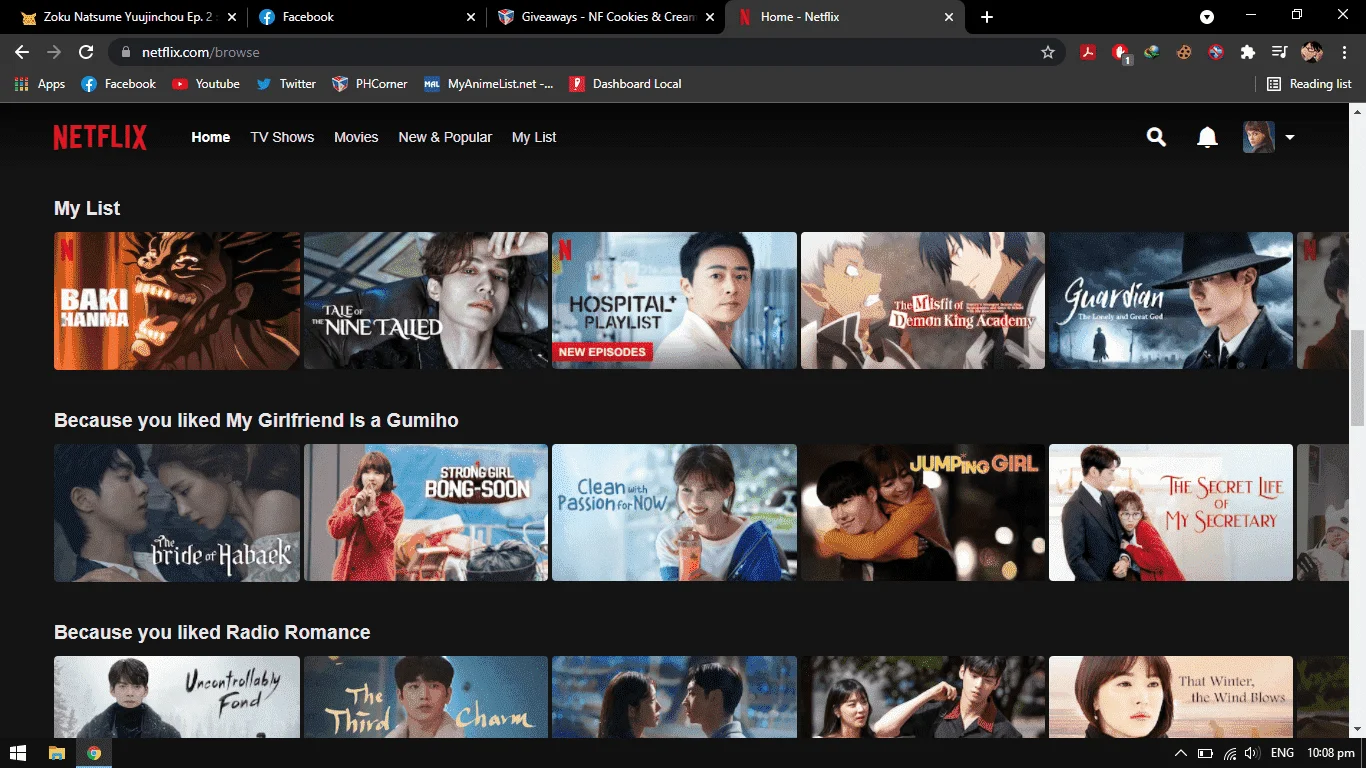Open the Youtube bookmark
1366x768 pixels.
coord(205,84)
